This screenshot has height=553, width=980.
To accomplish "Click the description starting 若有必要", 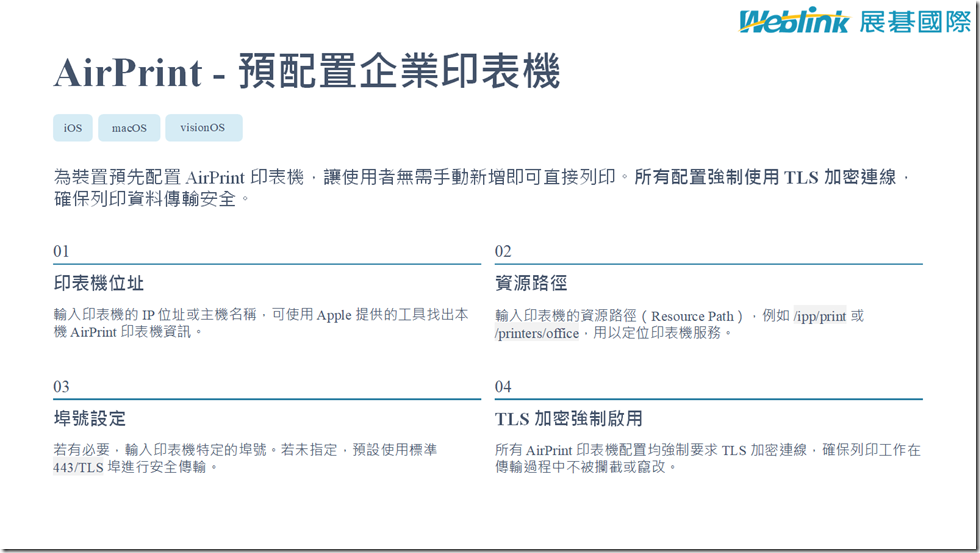I will tap(245, 458).
